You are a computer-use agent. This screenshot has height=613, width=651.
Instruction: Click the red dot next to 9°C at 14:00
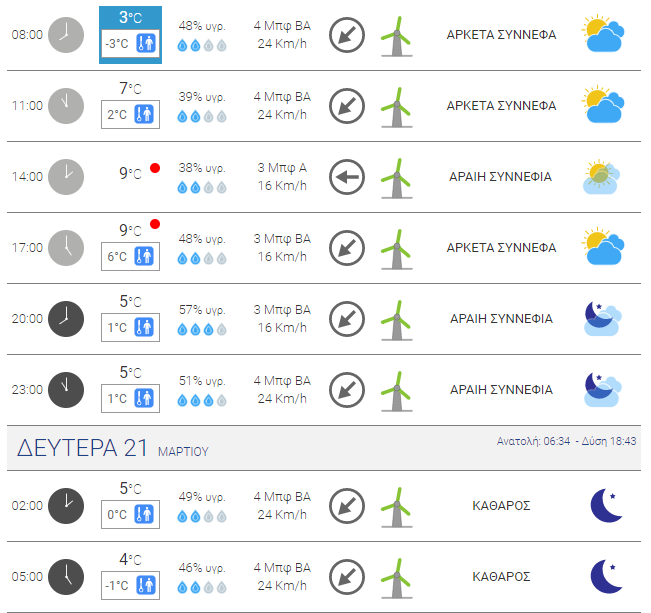click(155, 168)
